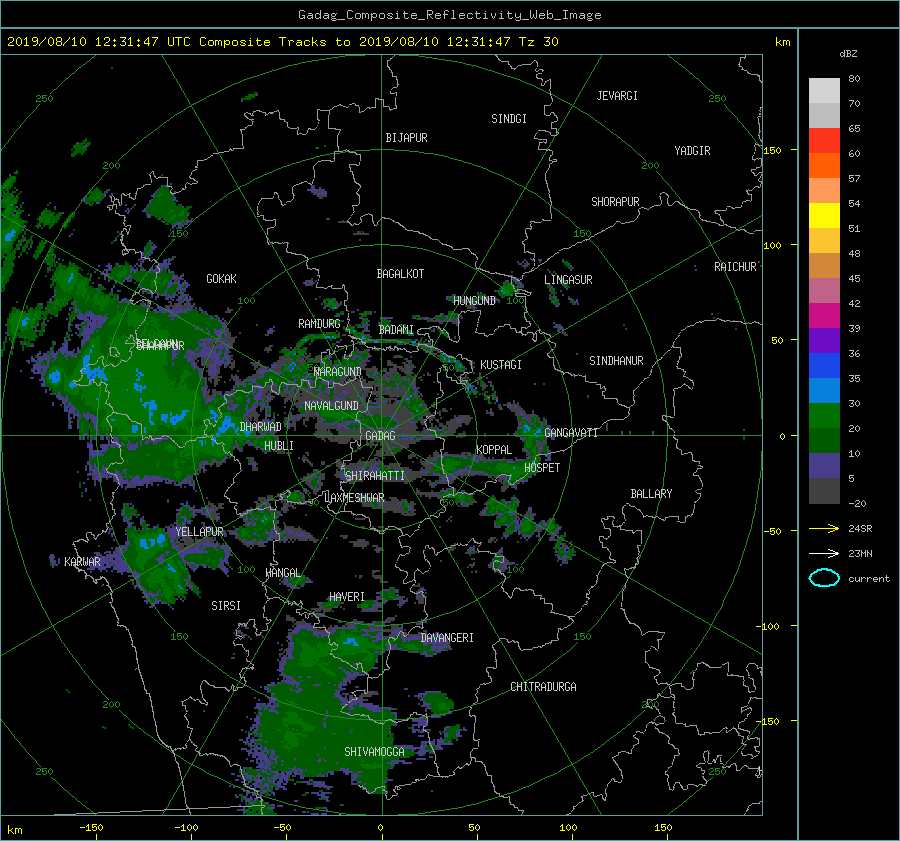
Task: Select the HANGAL label
Action: (282, 573)
